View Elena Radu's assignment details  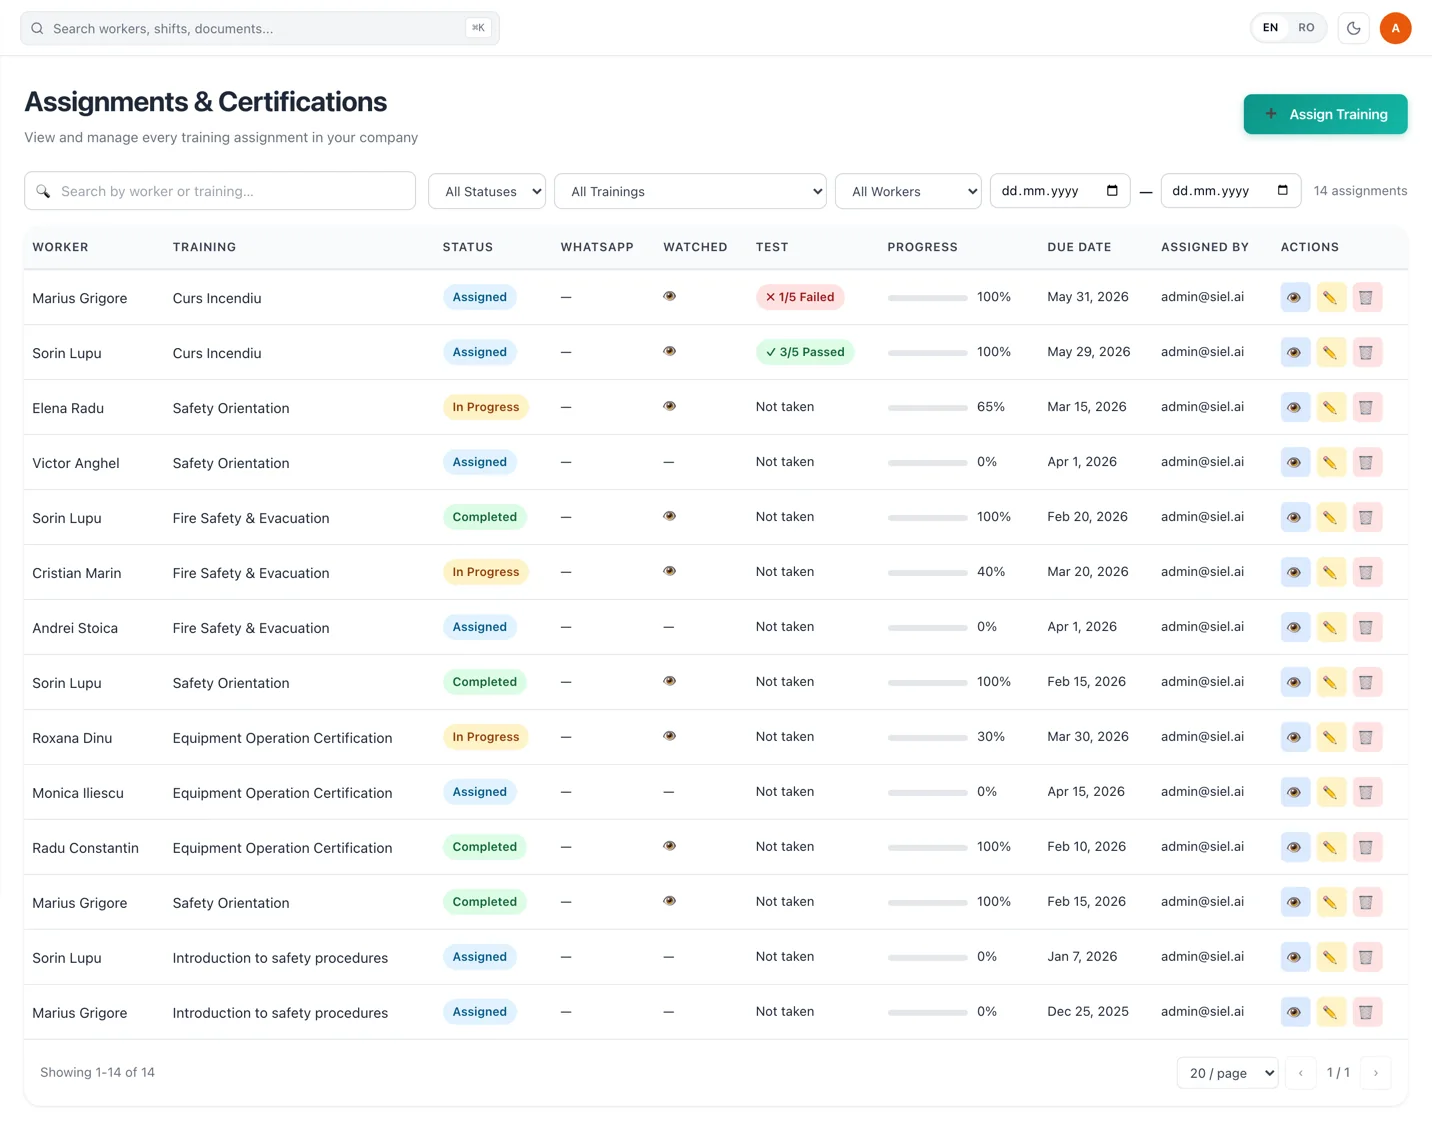coord(1295,407)
